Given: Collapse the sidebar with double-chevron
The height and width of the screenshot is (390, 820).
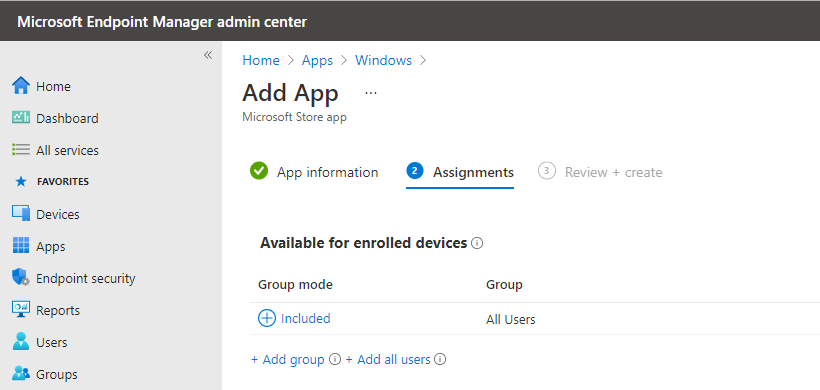Looking at the screenshot, I should click(x=208, y=55).
